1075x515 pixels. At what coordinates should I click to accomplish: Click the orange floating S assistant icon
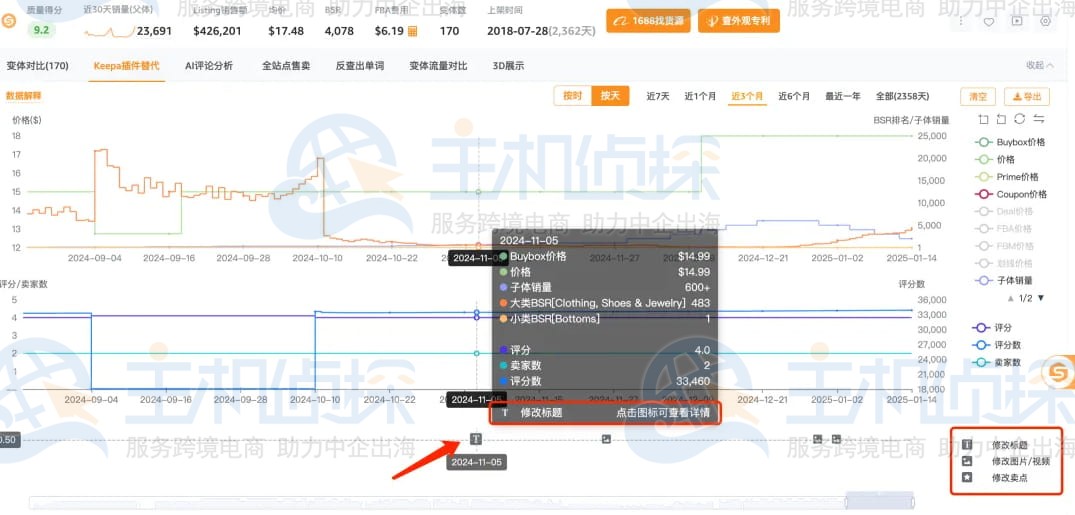pos(1056,375)
